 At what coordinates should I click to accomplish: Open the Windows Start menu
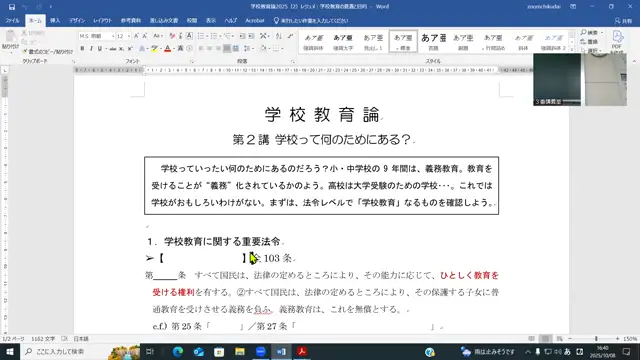9,351
